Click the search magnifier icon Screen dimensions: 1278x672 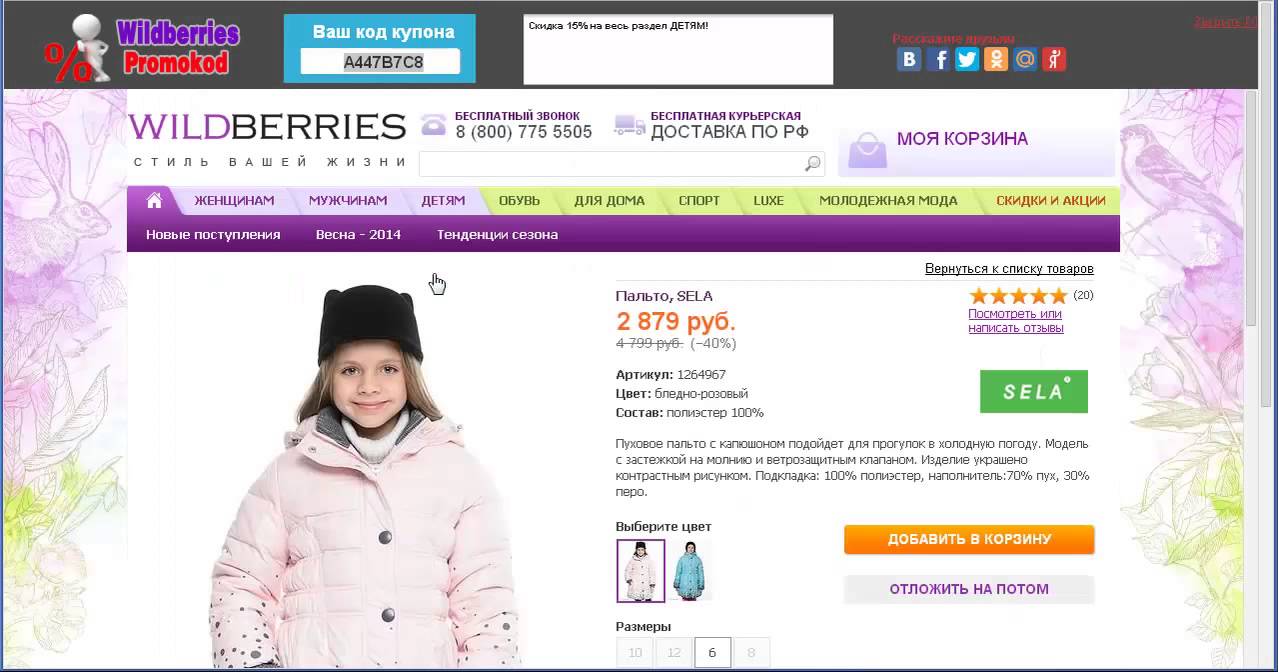(813, 164)
